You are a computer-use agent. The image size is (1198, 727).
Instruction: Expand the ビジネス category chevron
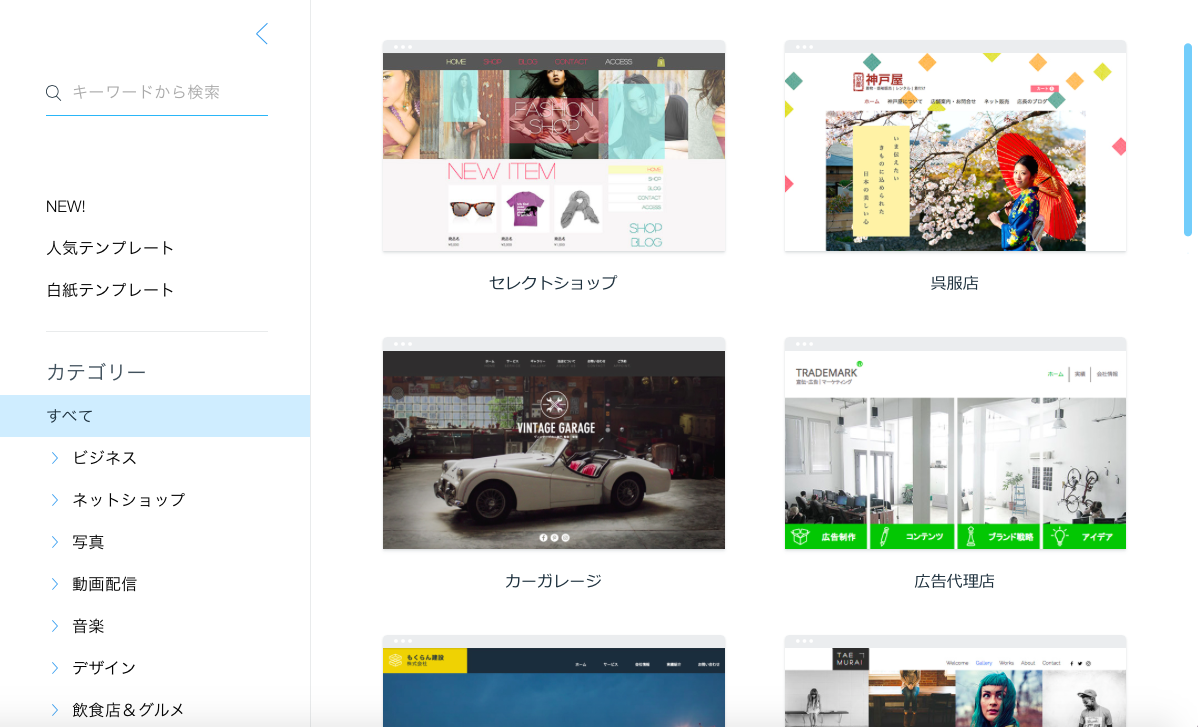coord(55,458)
